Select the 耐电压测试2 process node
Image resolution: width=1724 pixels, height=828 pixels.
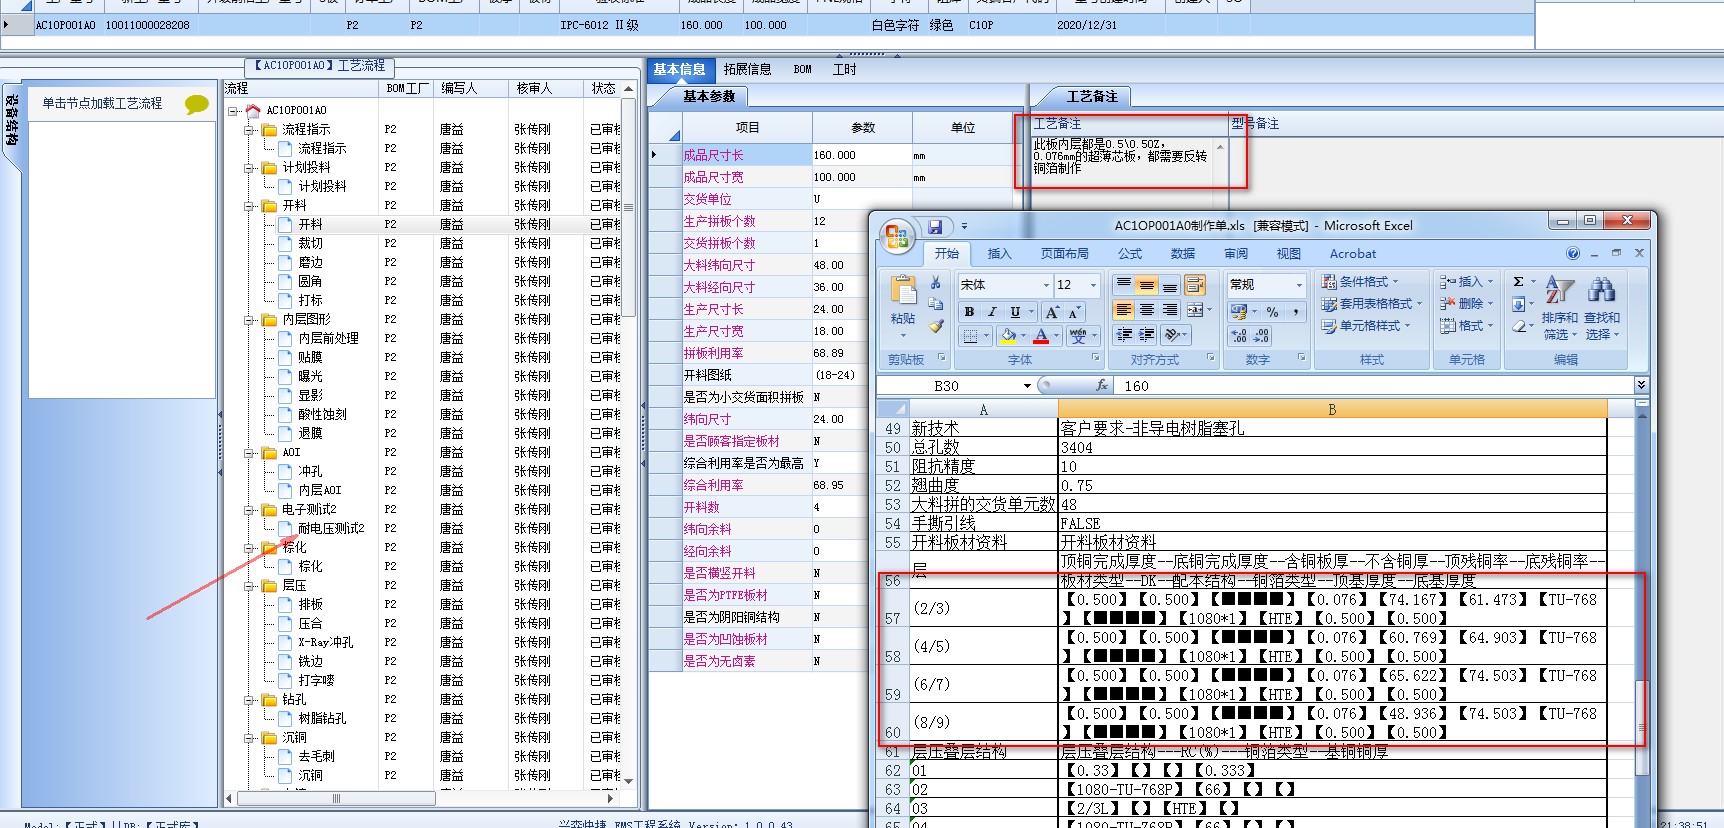tap(331, 529)
